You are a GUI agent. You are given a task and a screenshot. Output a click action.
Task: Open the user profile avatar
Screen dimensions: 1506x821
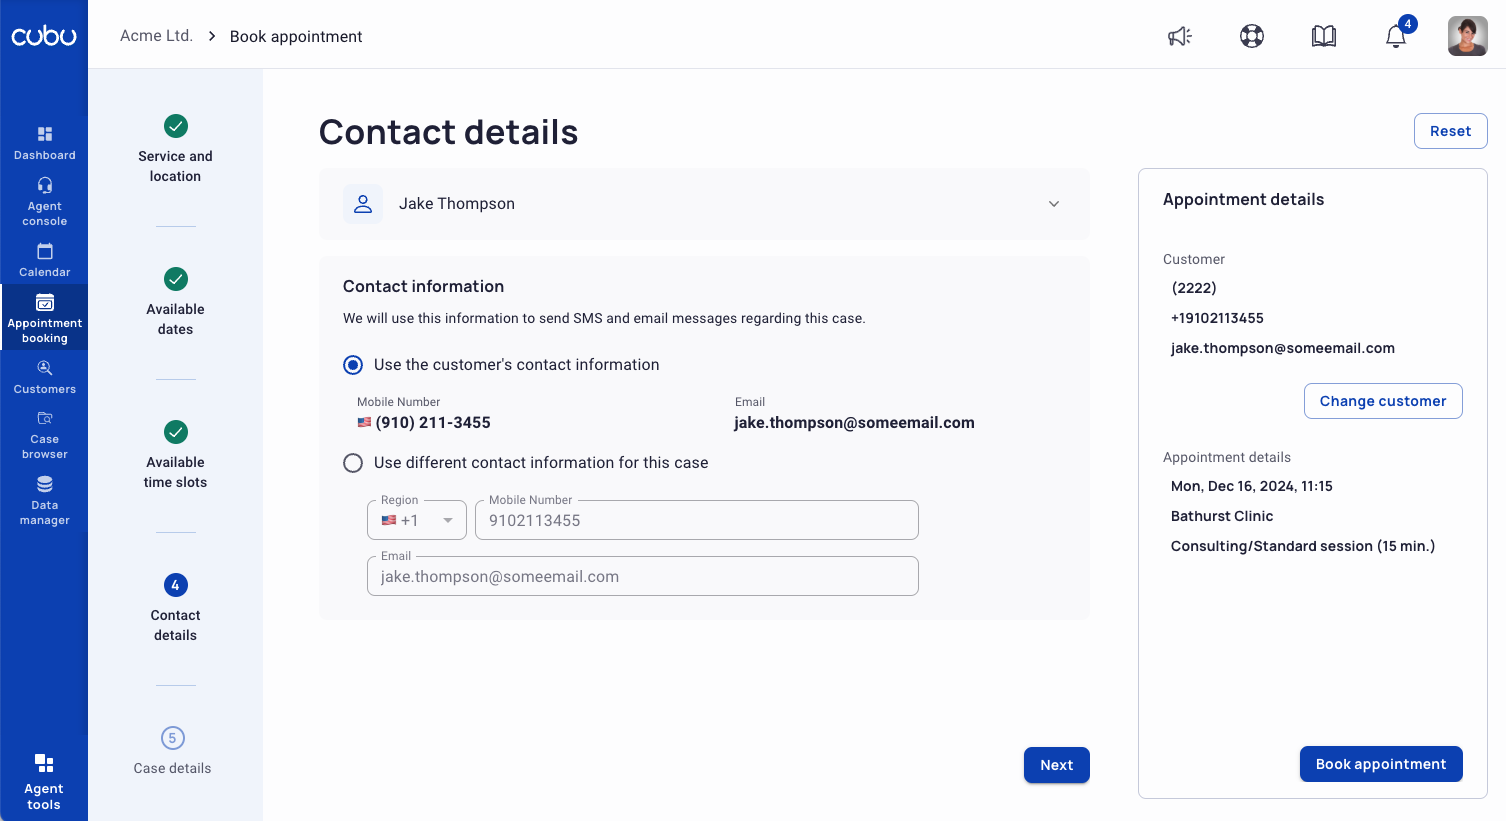(x=1468, y=36)
